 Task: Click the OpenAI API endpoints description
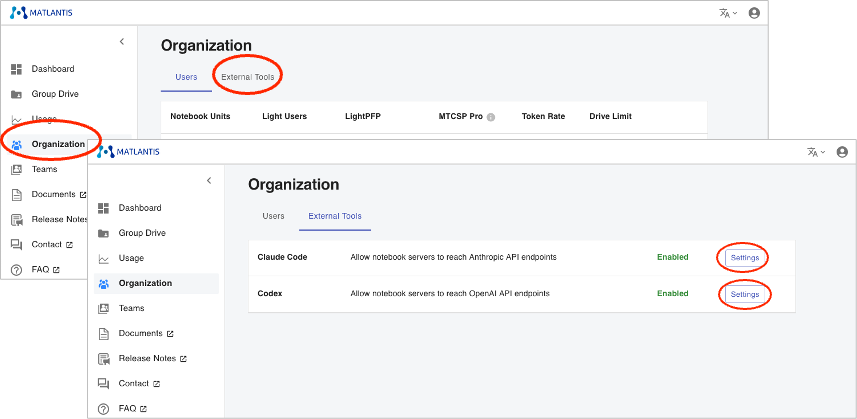tap(450, 294)
